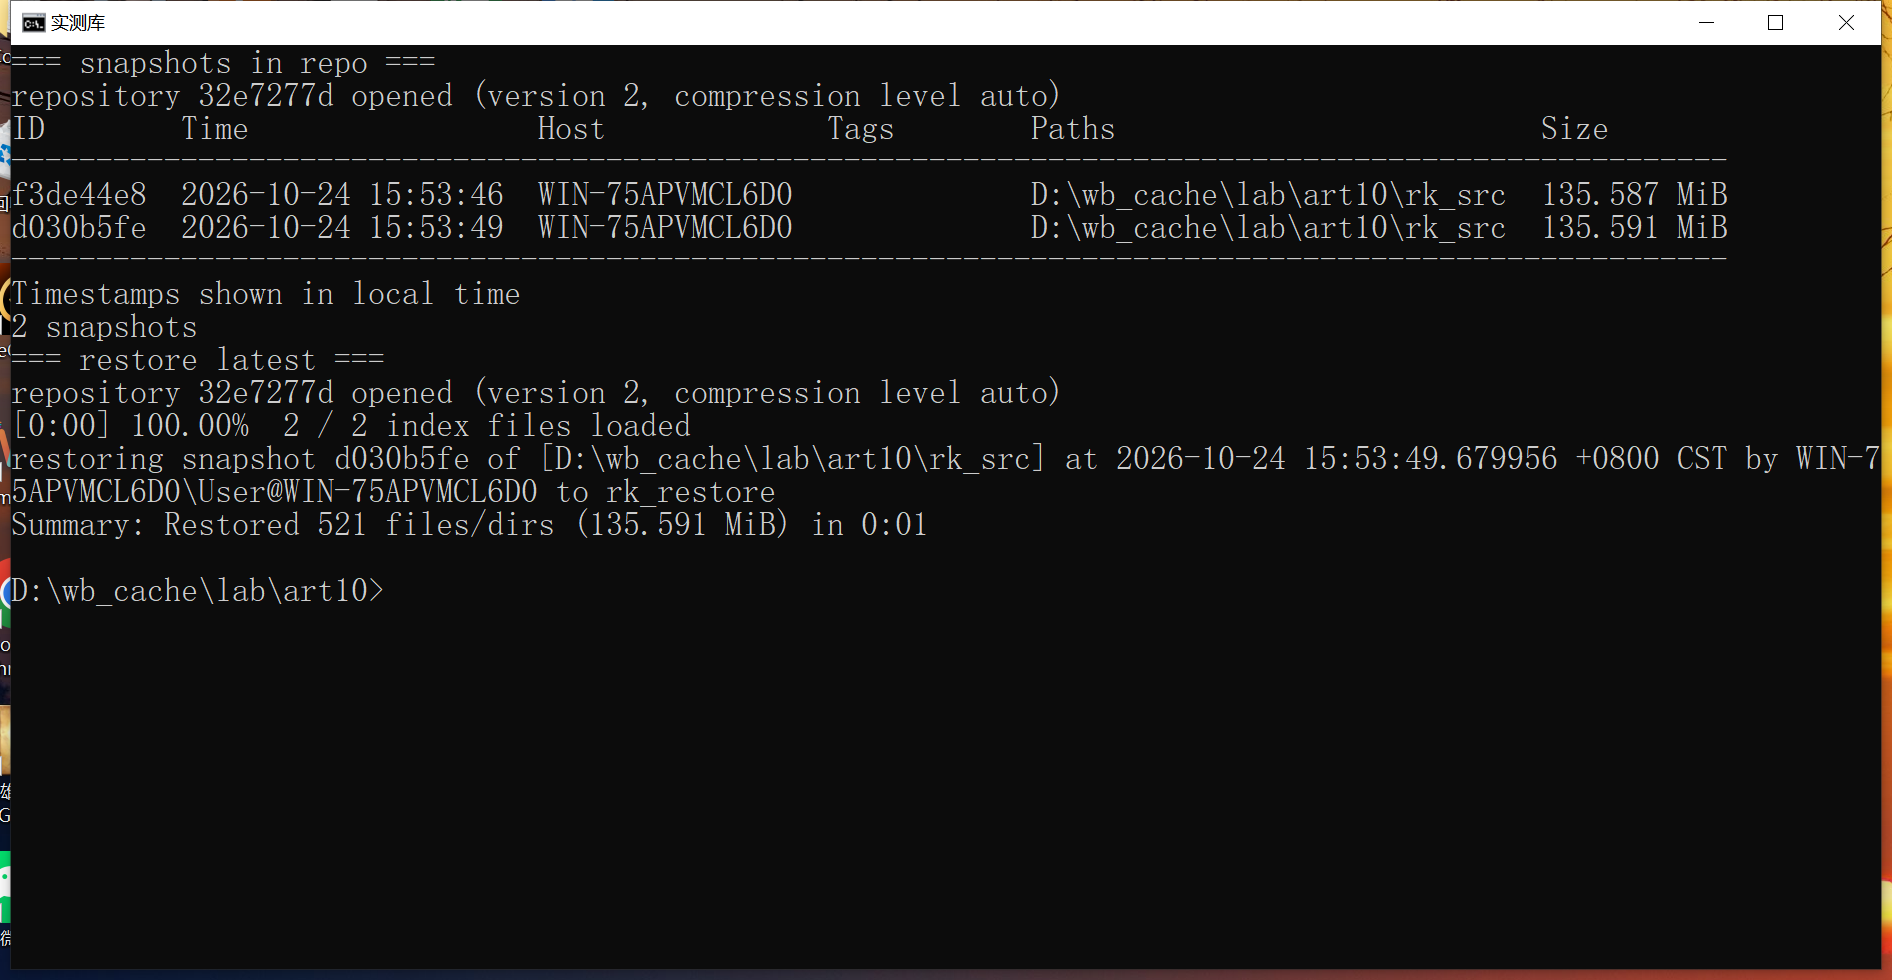Image resolution: width=1892 pixels, height=980 pixels.
Task: Click the 实测库 window title text
Action: point(78,23)
